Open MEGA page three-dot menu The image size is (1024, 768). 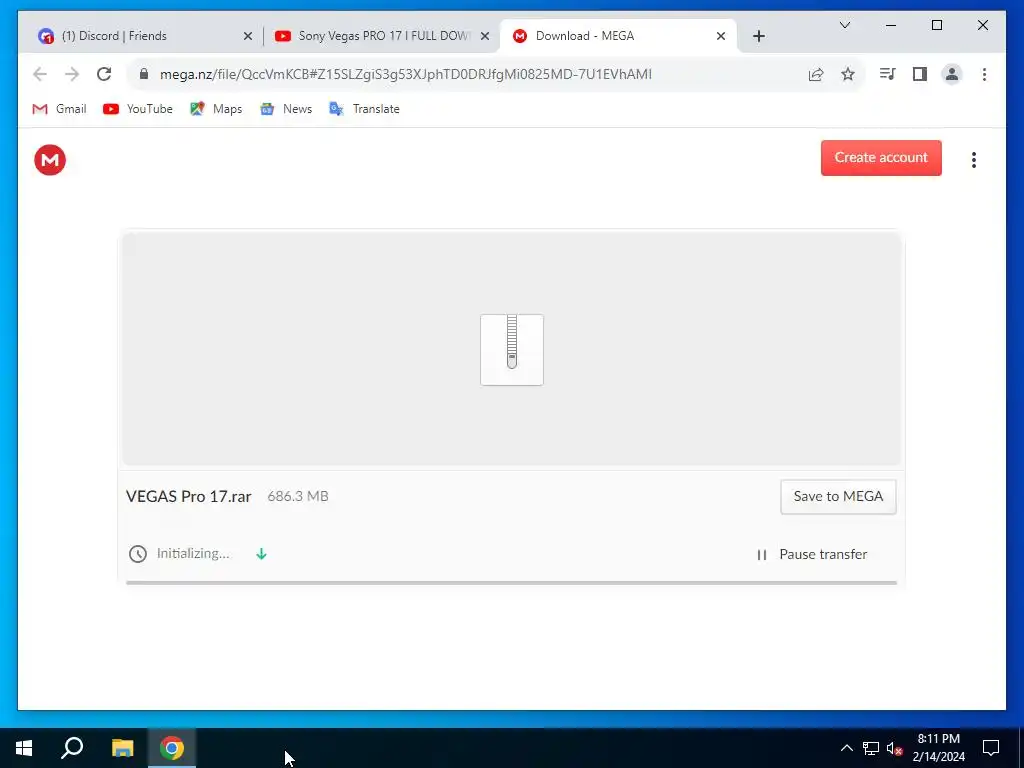[973, 160]
